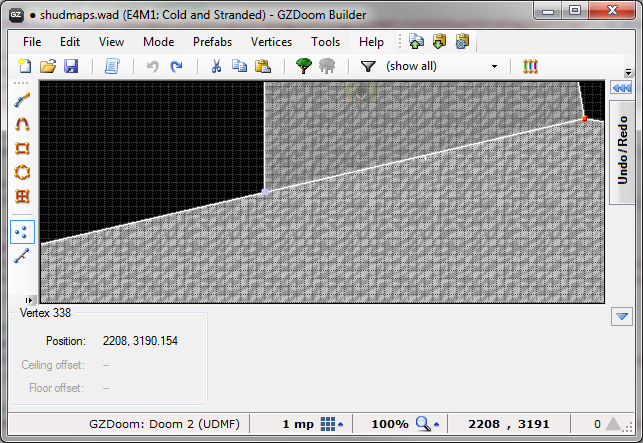The height and width of the screenshot is (443, 643).
Task: Switch to Linedefs mode
Action: (x=22, y=256)
